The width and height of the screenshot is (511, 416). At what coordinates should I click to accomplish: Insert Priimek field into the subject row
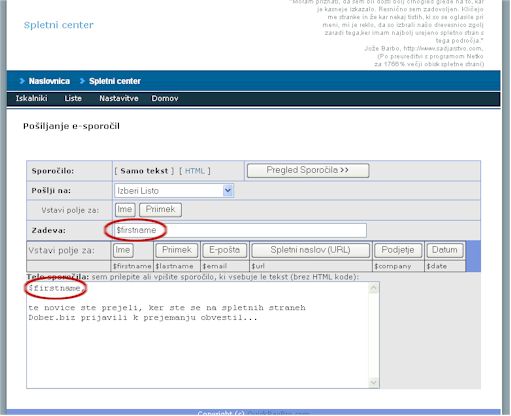pos(160,210)
